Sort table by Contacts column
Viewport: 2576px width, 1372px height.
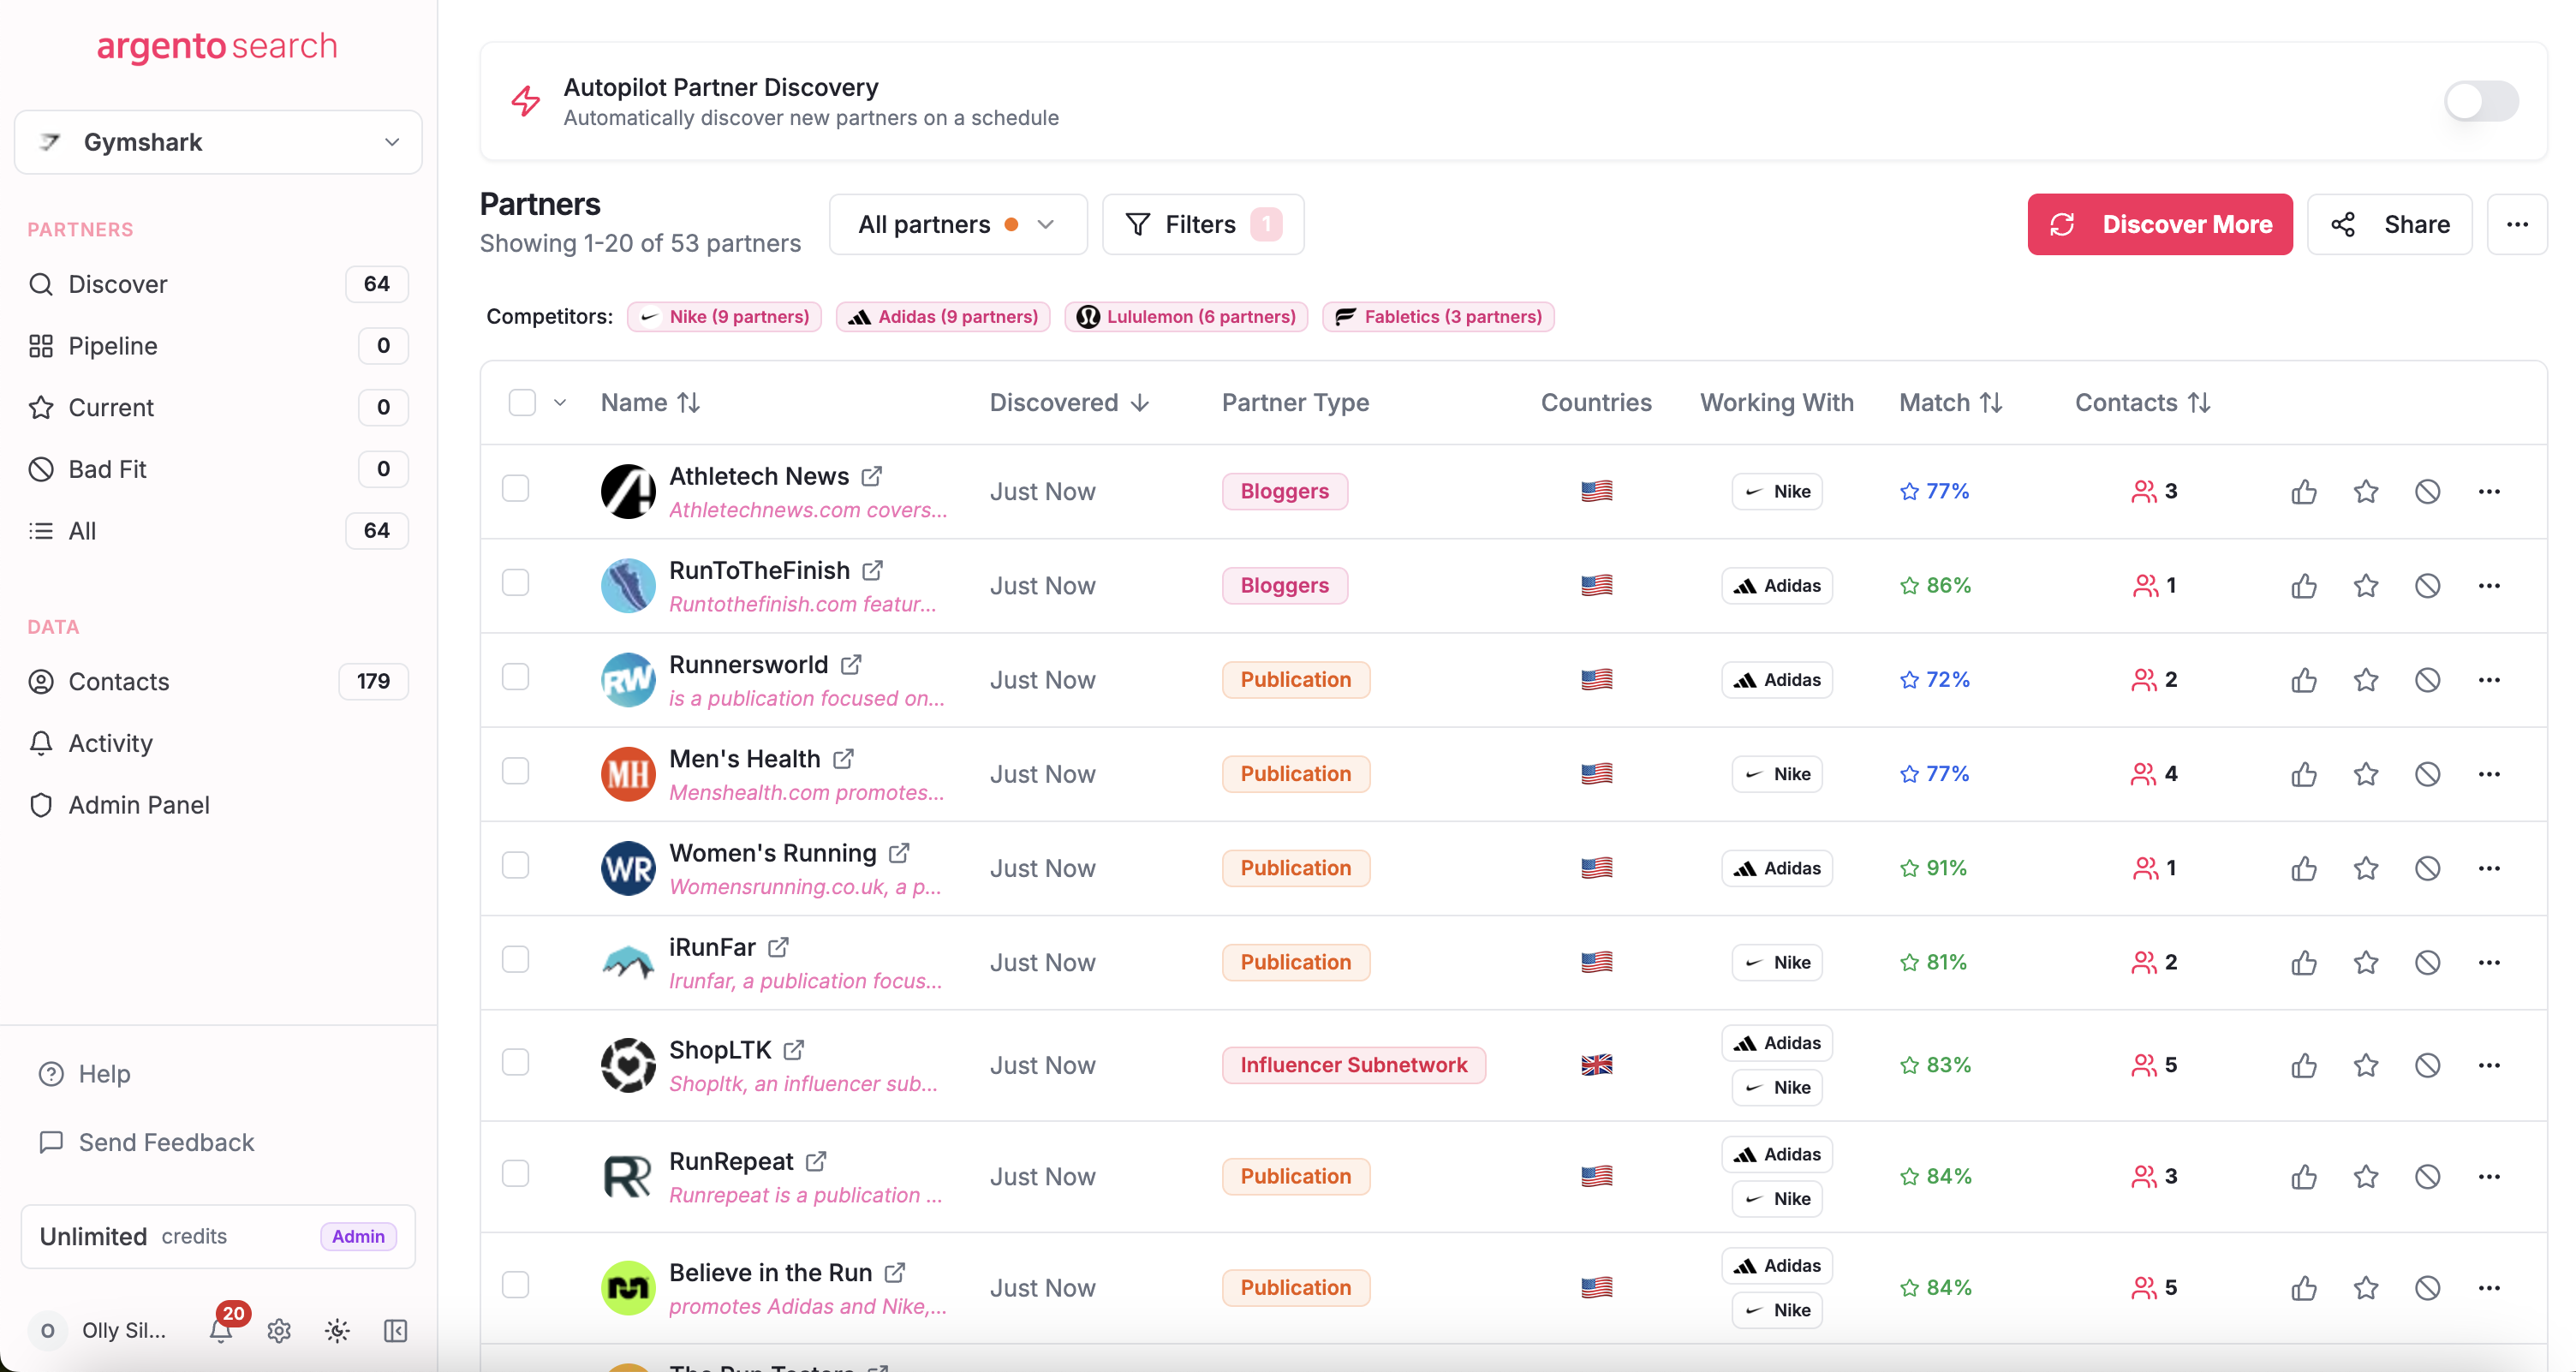tap(2142, 402)
